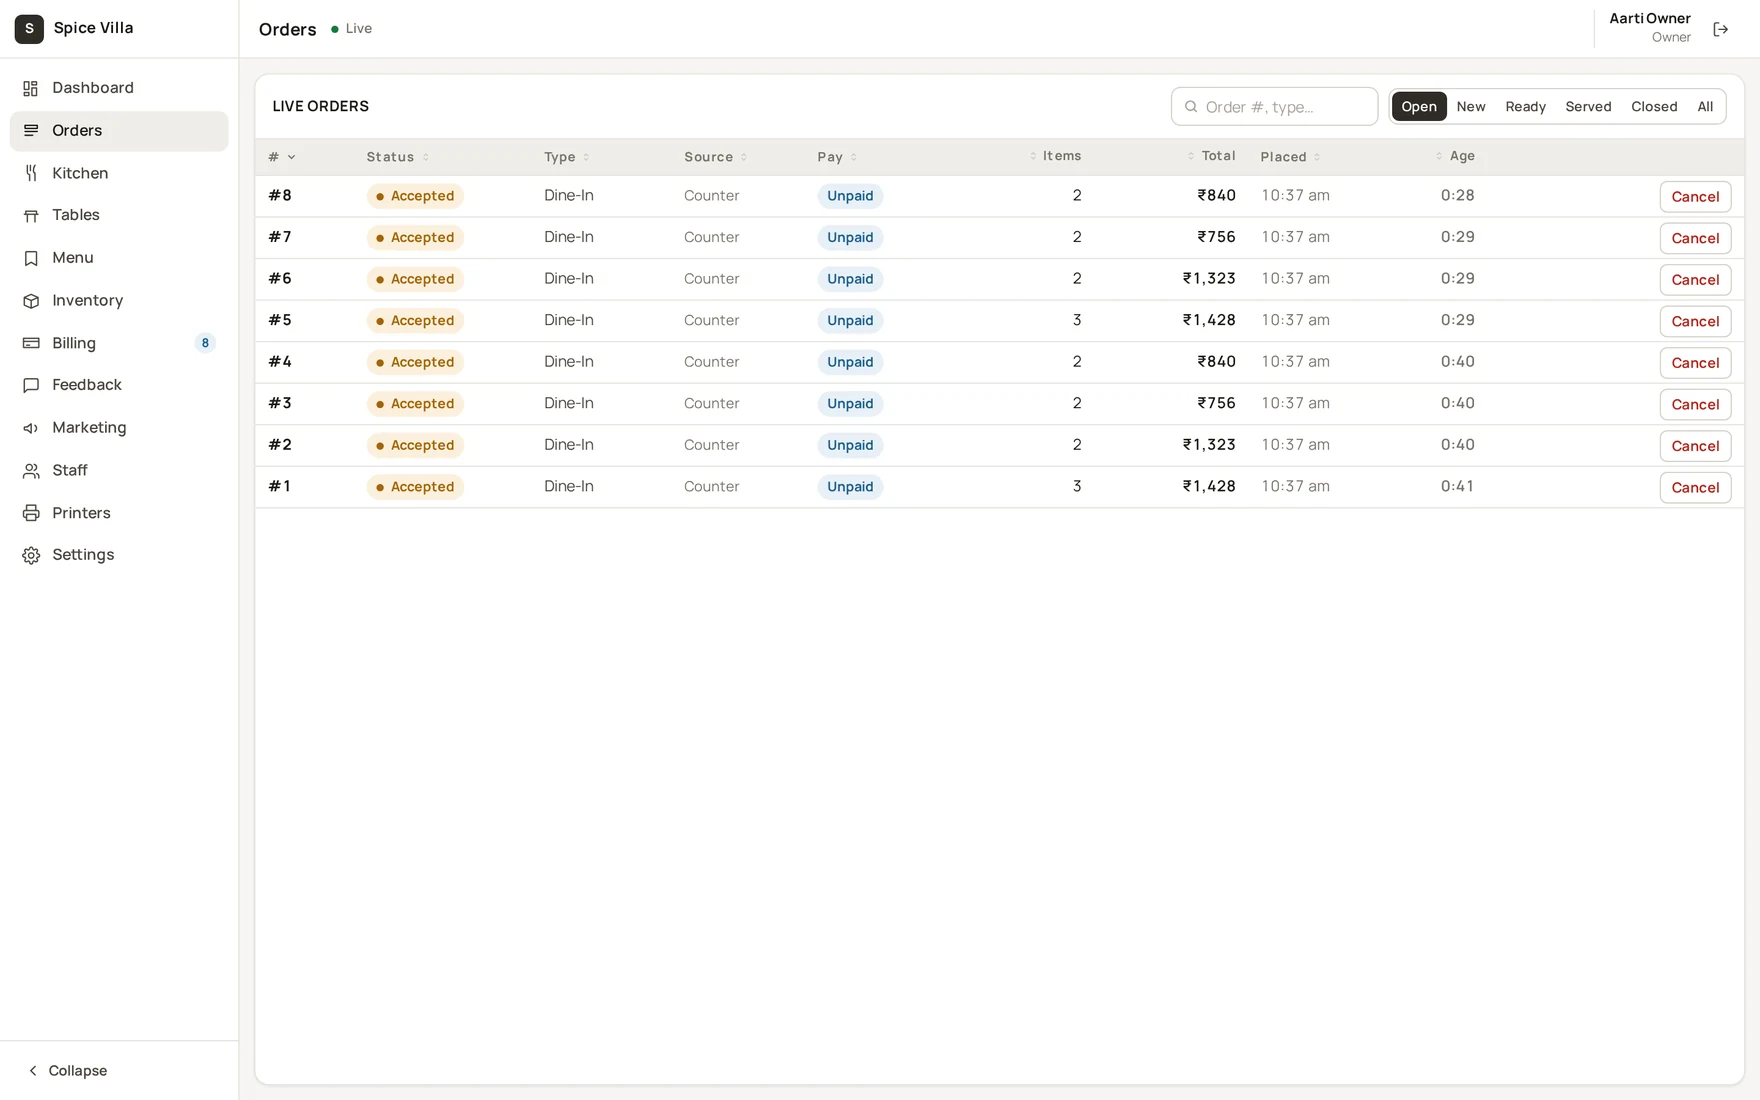This screenshot has height=1100, width=1760.
Task: Click Aarti Owner profile name
Action: click(x=1650, y=18)
